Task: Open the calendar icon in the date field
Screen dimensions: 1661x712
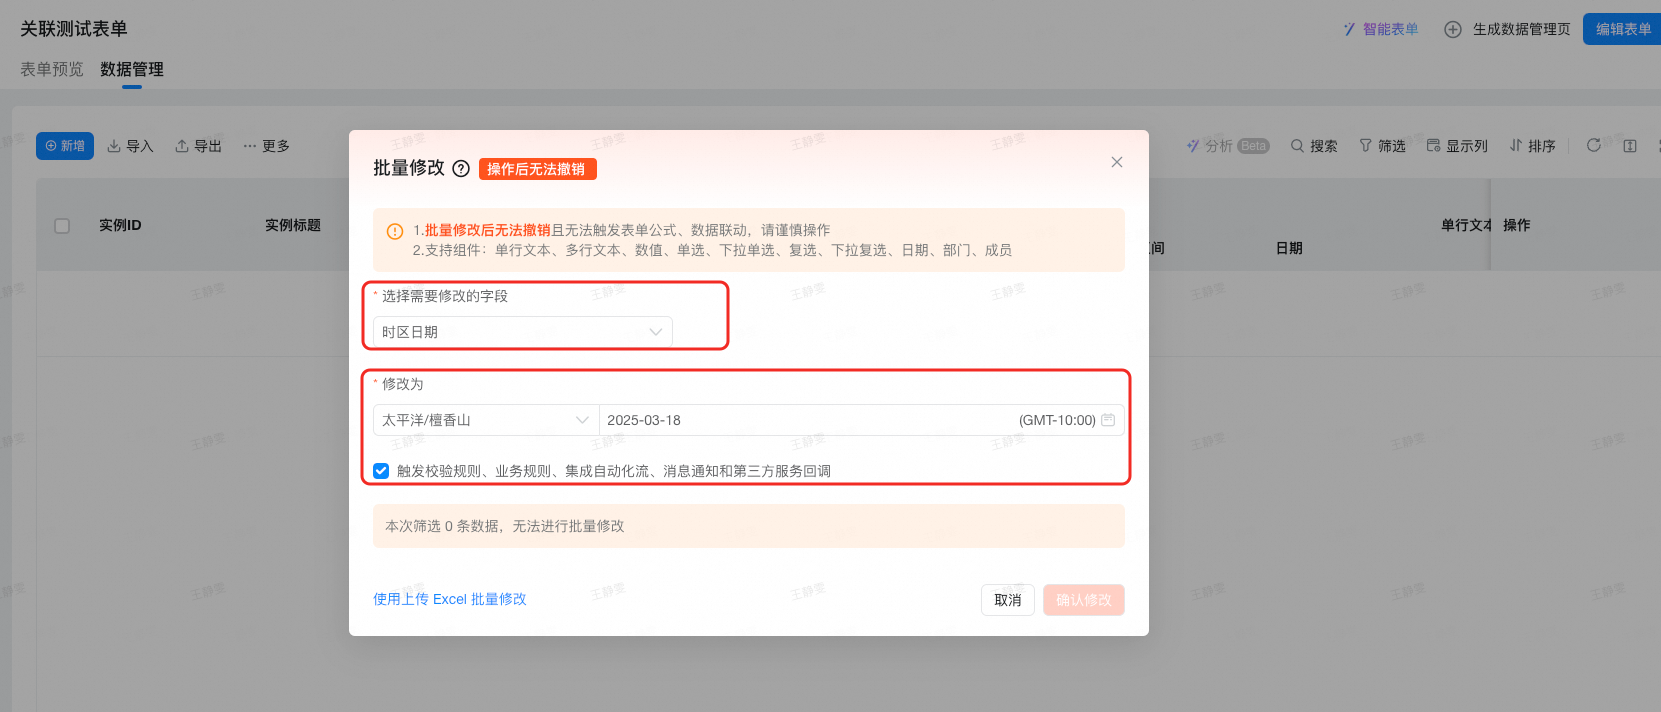Action: tap(1108, 420)
